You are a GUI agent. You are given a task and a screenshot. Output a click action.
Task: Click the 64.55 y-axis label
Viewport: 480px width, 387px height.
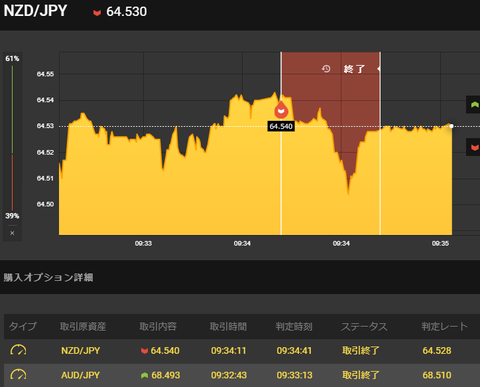coord(45,74)
